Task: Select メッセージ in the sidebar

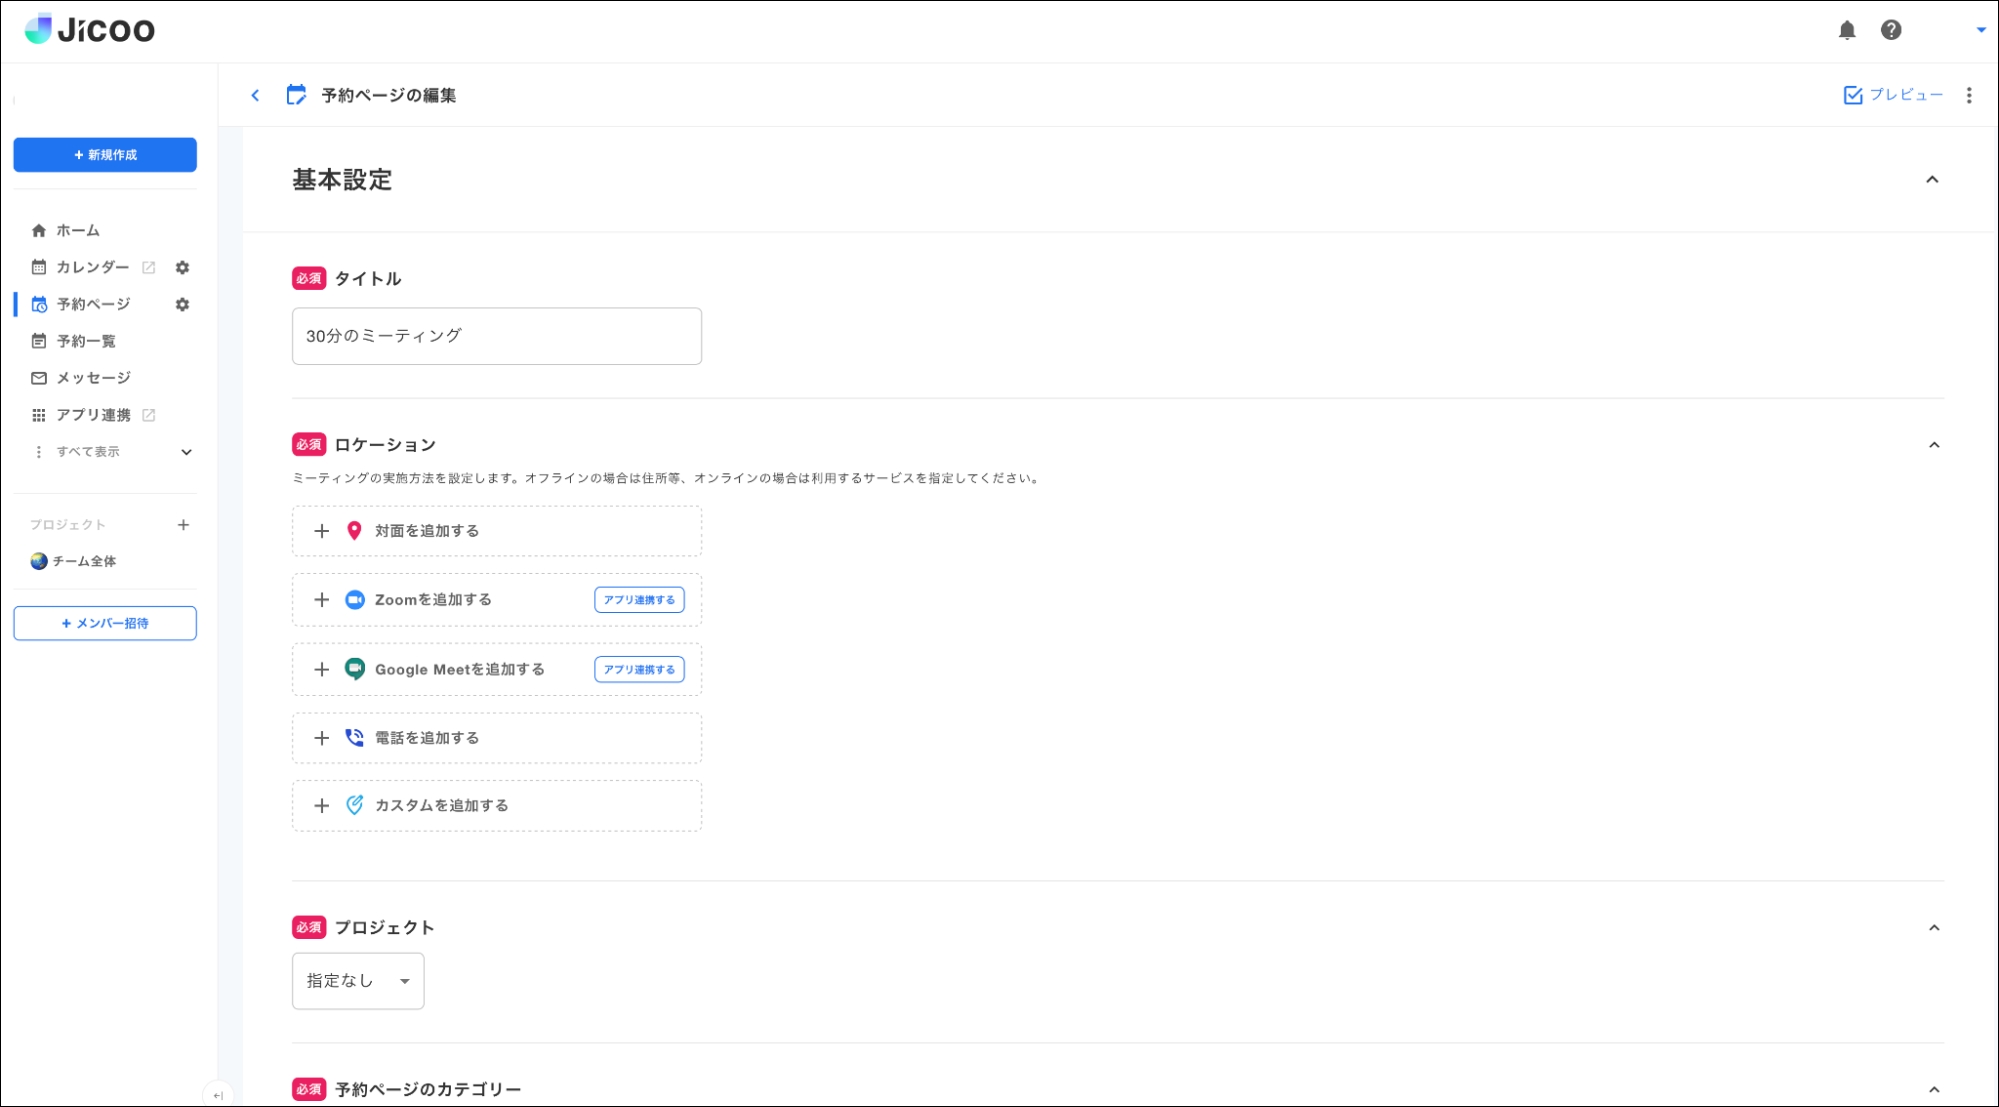Action: pyautogui.click(x=92, y=378)
